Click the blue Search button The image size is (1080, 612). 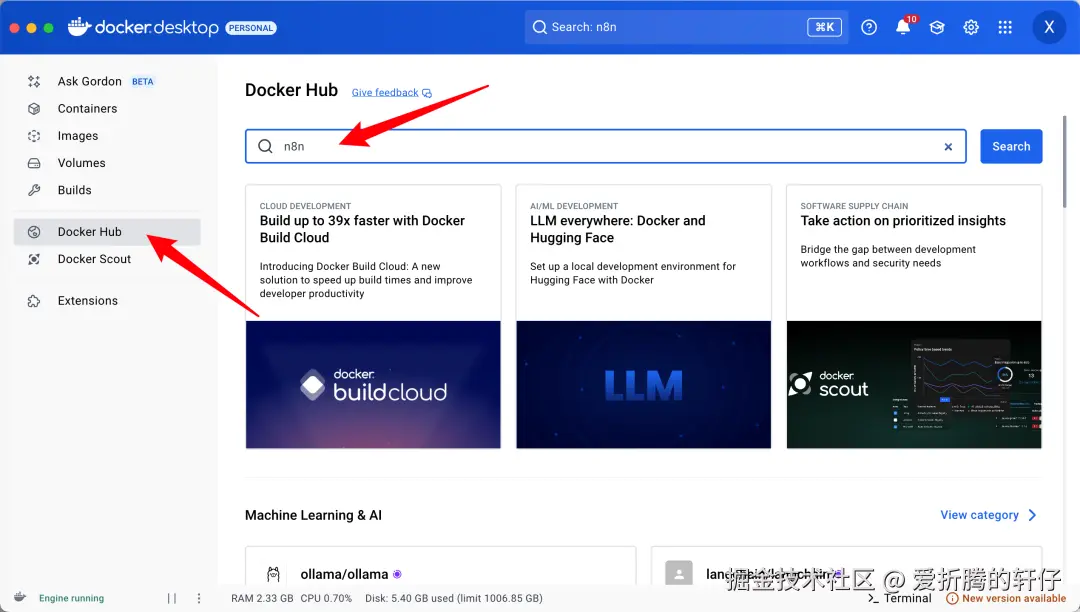coord(1011,146)
